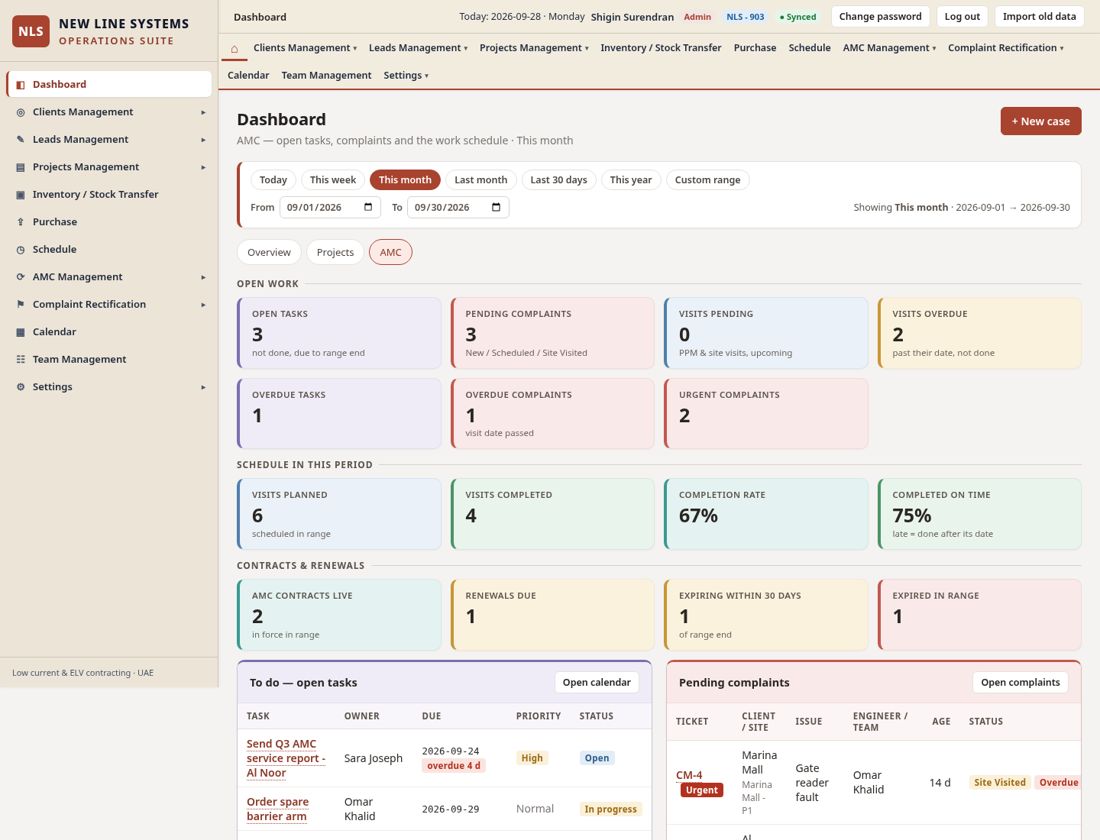Click the NLS logo badge
Screen dimensions: 1100x840
(x=31, y=32)
